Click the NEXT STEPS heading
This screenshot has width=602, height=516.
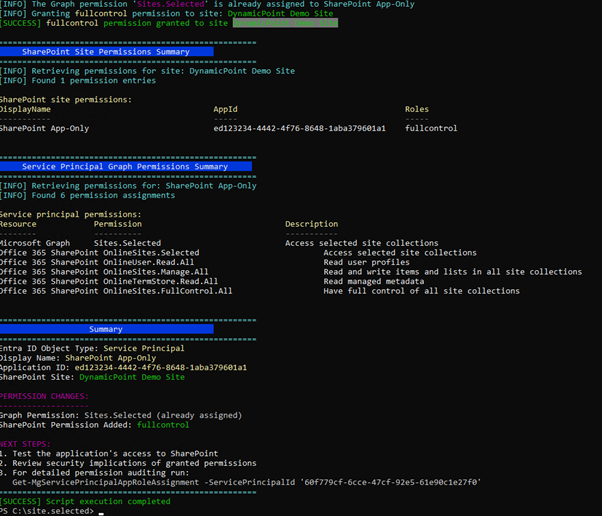click(x=23, y=443)
